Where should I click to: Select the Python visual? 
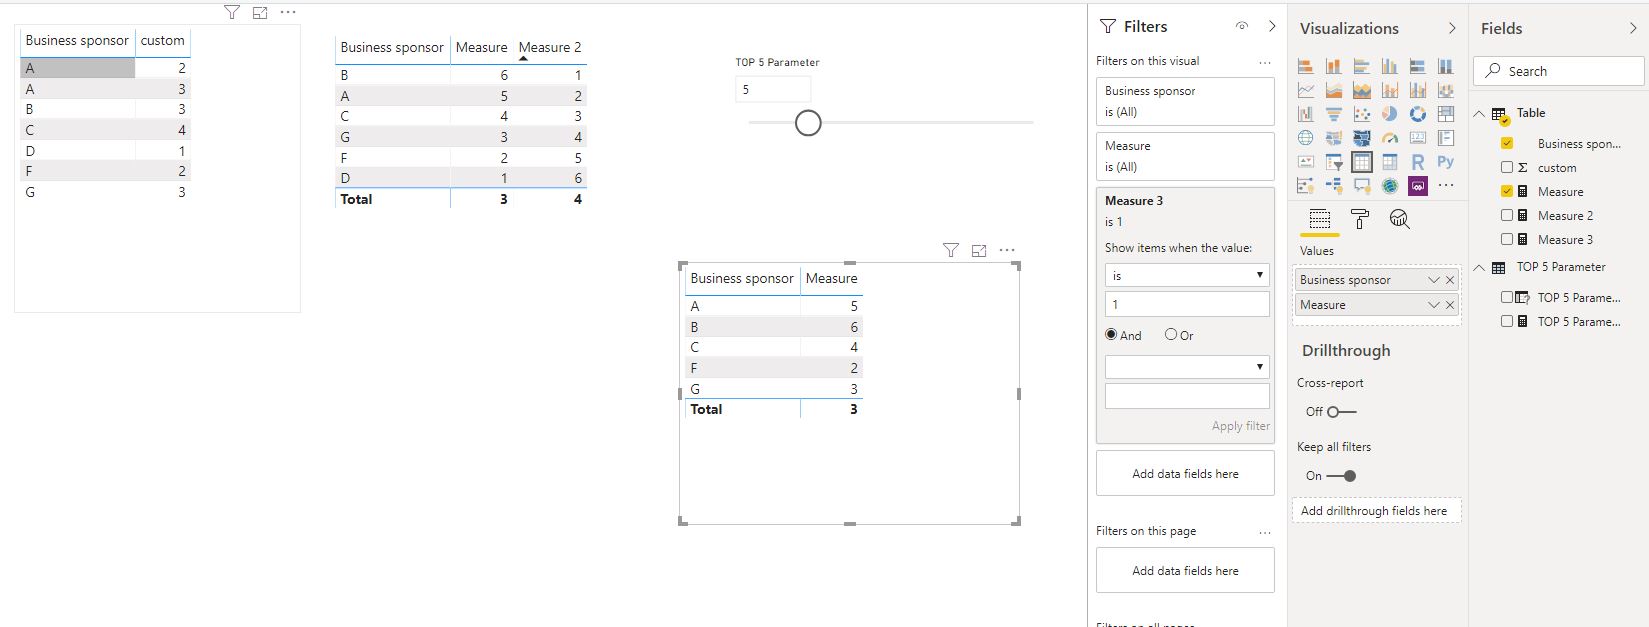(x=1445, y=162)
